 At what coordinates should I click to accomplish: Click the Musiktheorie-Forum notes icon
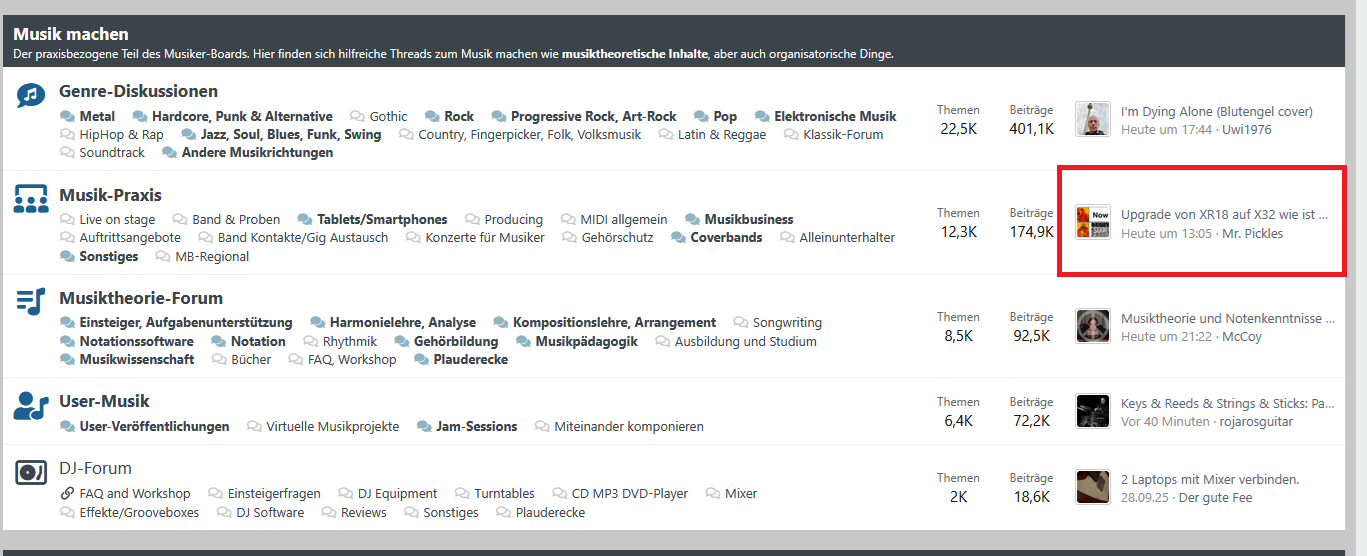tap(31, 302)
